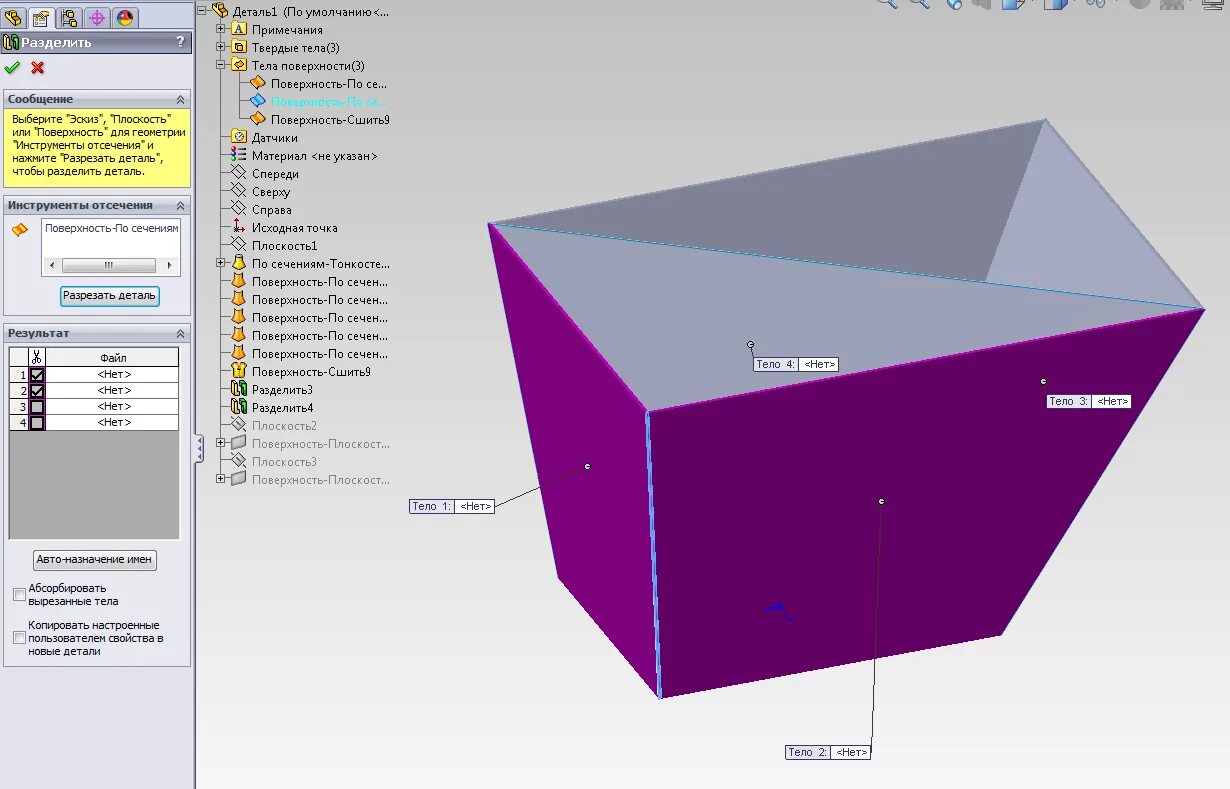Screen dimensions: 1230x789
Task: Collapse the Сообщение section chevron
Action: [180, 99]
